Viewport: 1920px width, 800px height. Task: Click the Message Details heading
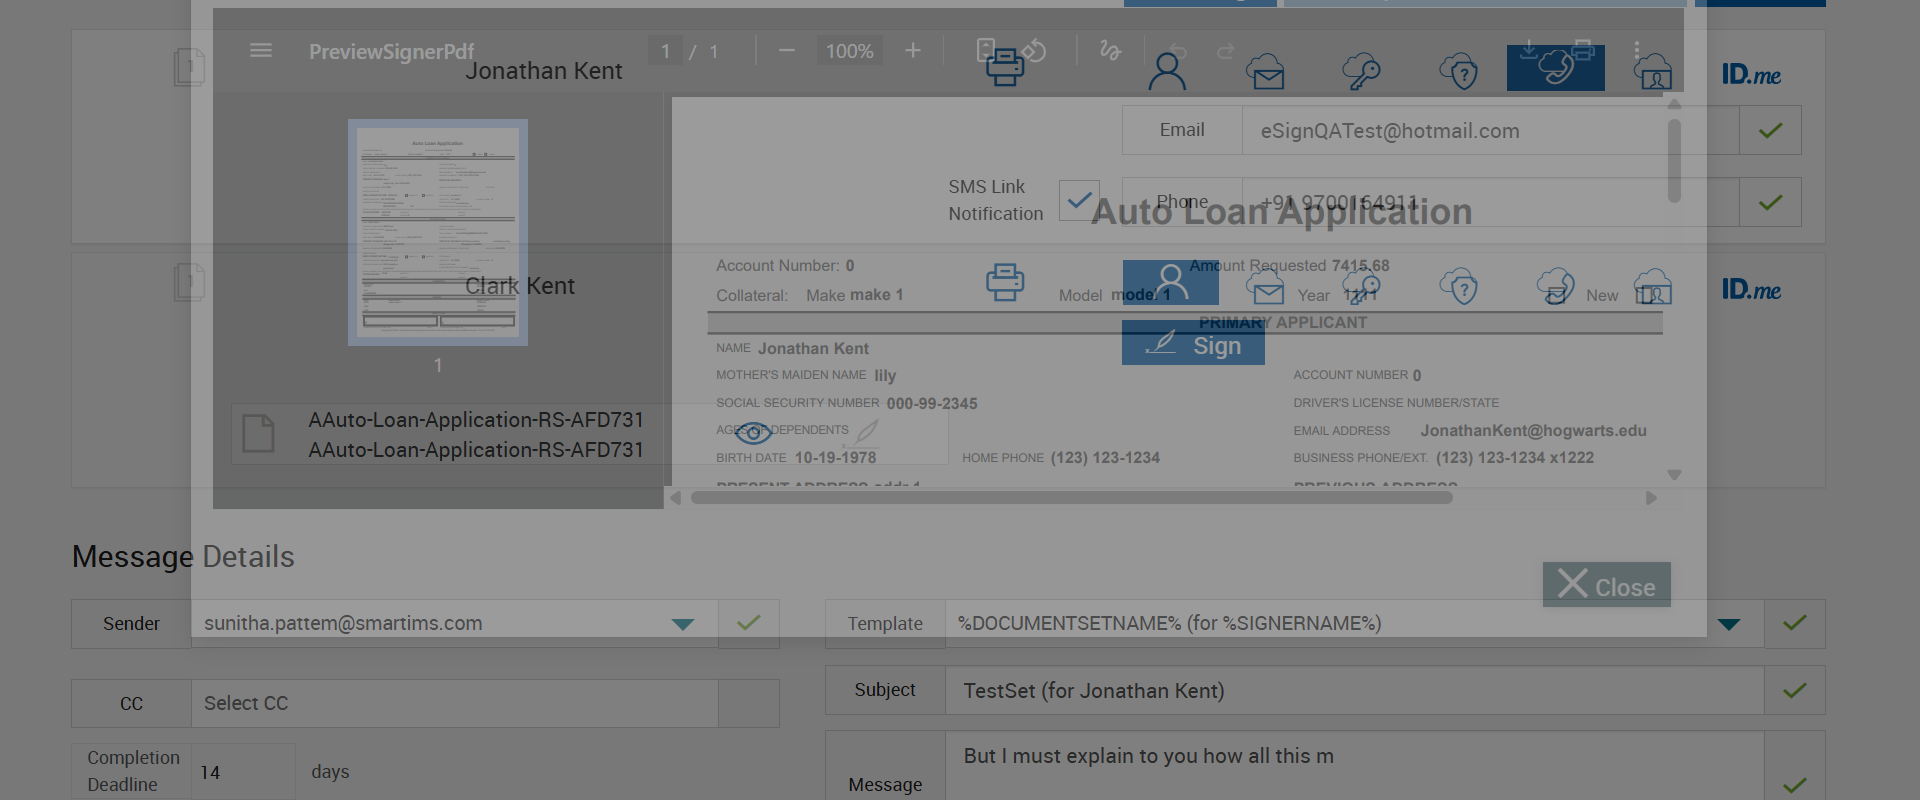coord(183,556)
